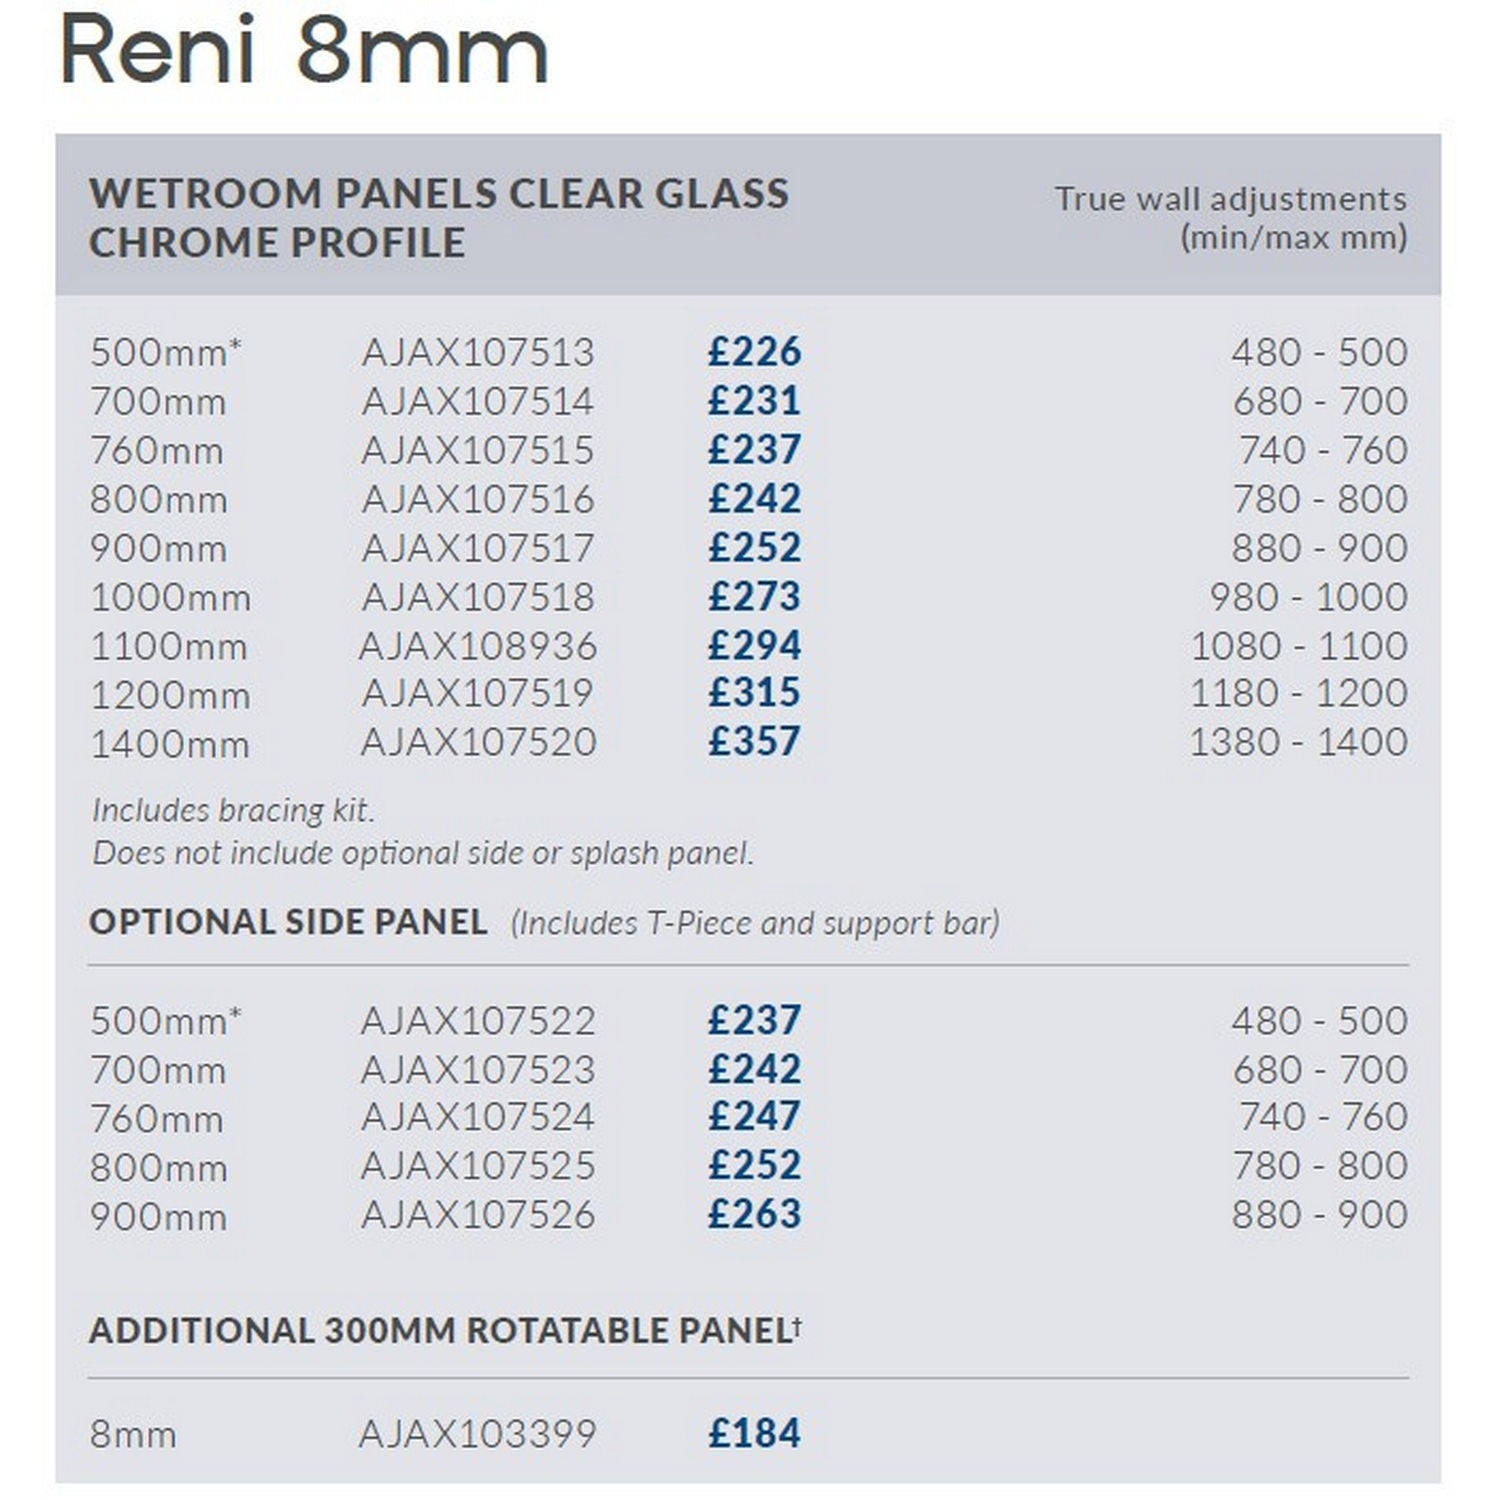
Task: Click the £247 side panel price
Action: (754, 1117)
